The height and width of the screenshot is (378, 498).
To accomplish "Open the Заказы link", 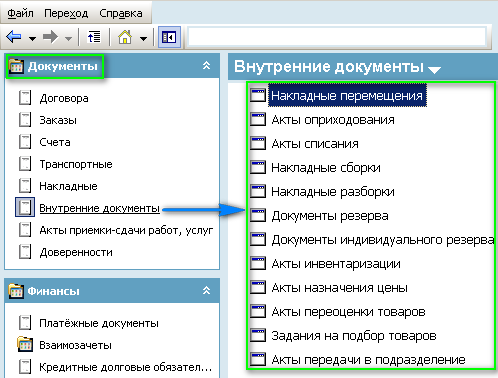I will pos(58,120).
